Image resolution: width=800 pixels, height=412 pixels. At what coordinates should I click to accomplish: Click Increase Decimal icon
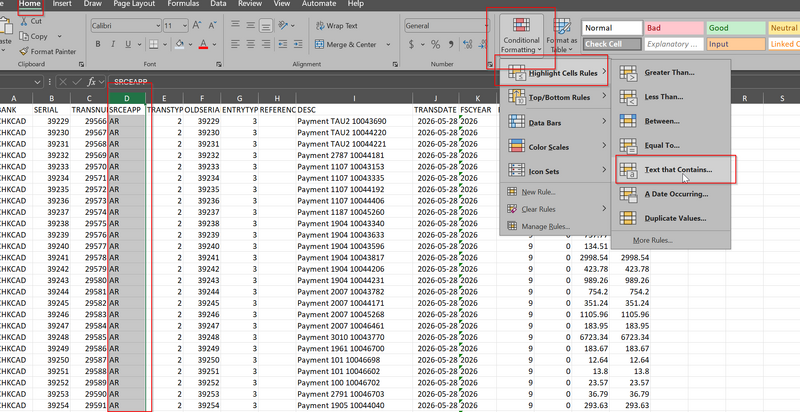click(x=467, y=44)
